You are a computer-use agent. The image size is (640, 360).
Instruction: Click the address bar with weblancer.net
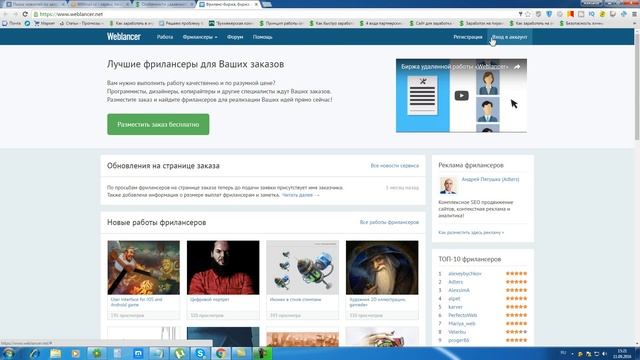point(273,14)
